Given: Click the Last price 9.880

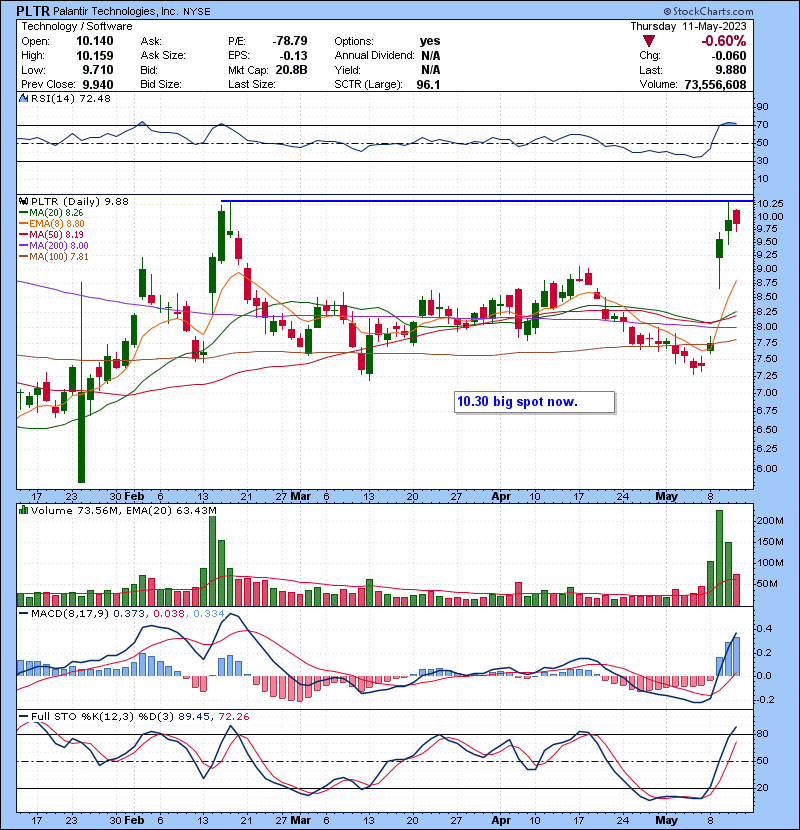Looking at the screenshot, I should [x=731, y=70].
